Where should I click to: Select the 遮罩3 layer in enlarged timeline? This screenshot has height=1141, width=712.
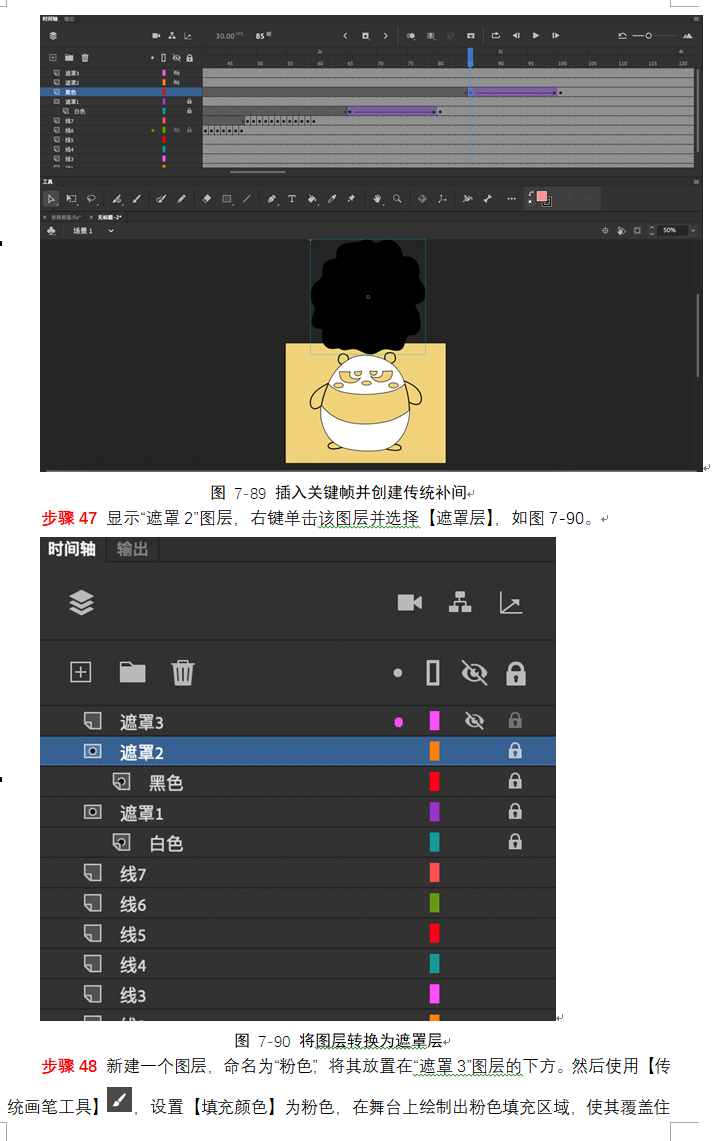(x=141, y=722)
